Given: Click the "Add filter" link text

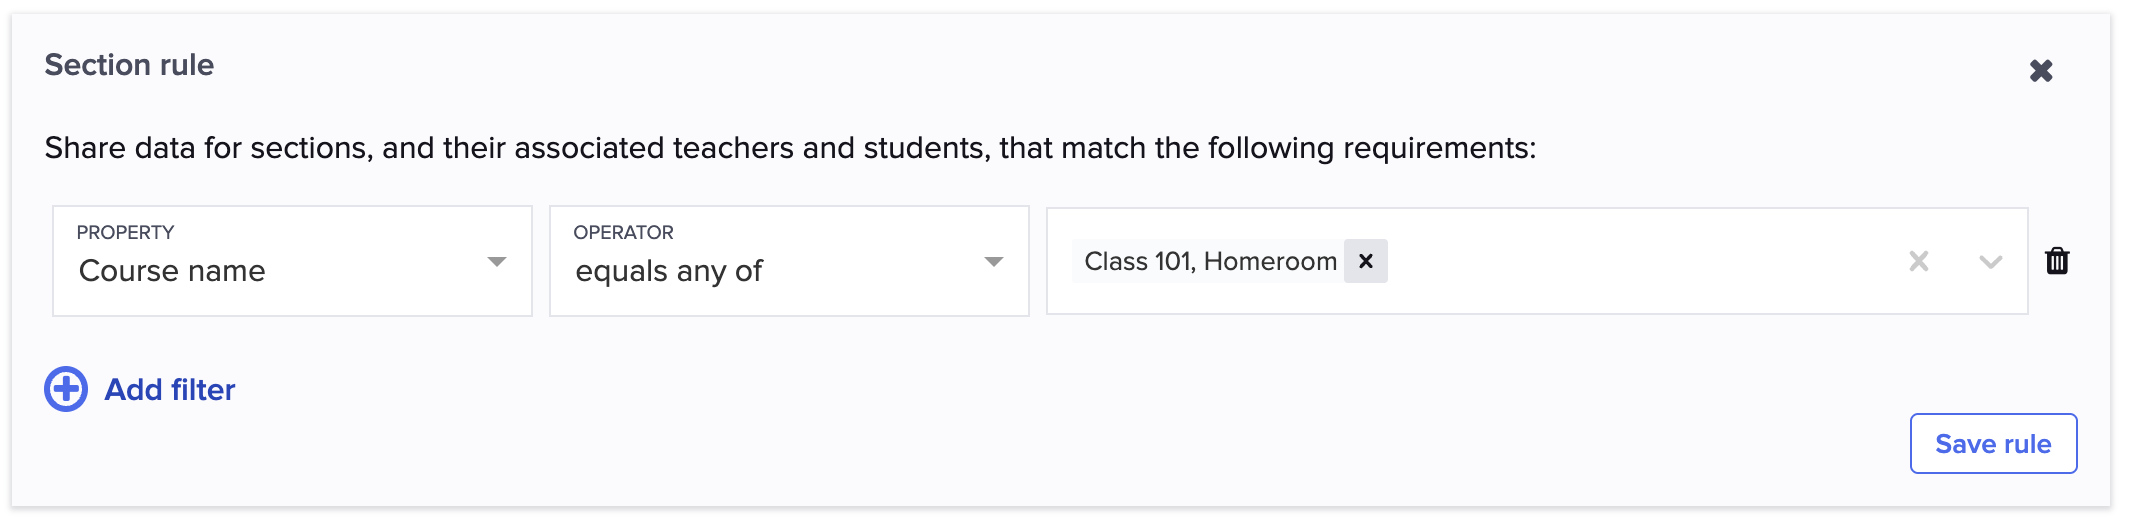Looking at the screenshot, I should tap(170, 389).
